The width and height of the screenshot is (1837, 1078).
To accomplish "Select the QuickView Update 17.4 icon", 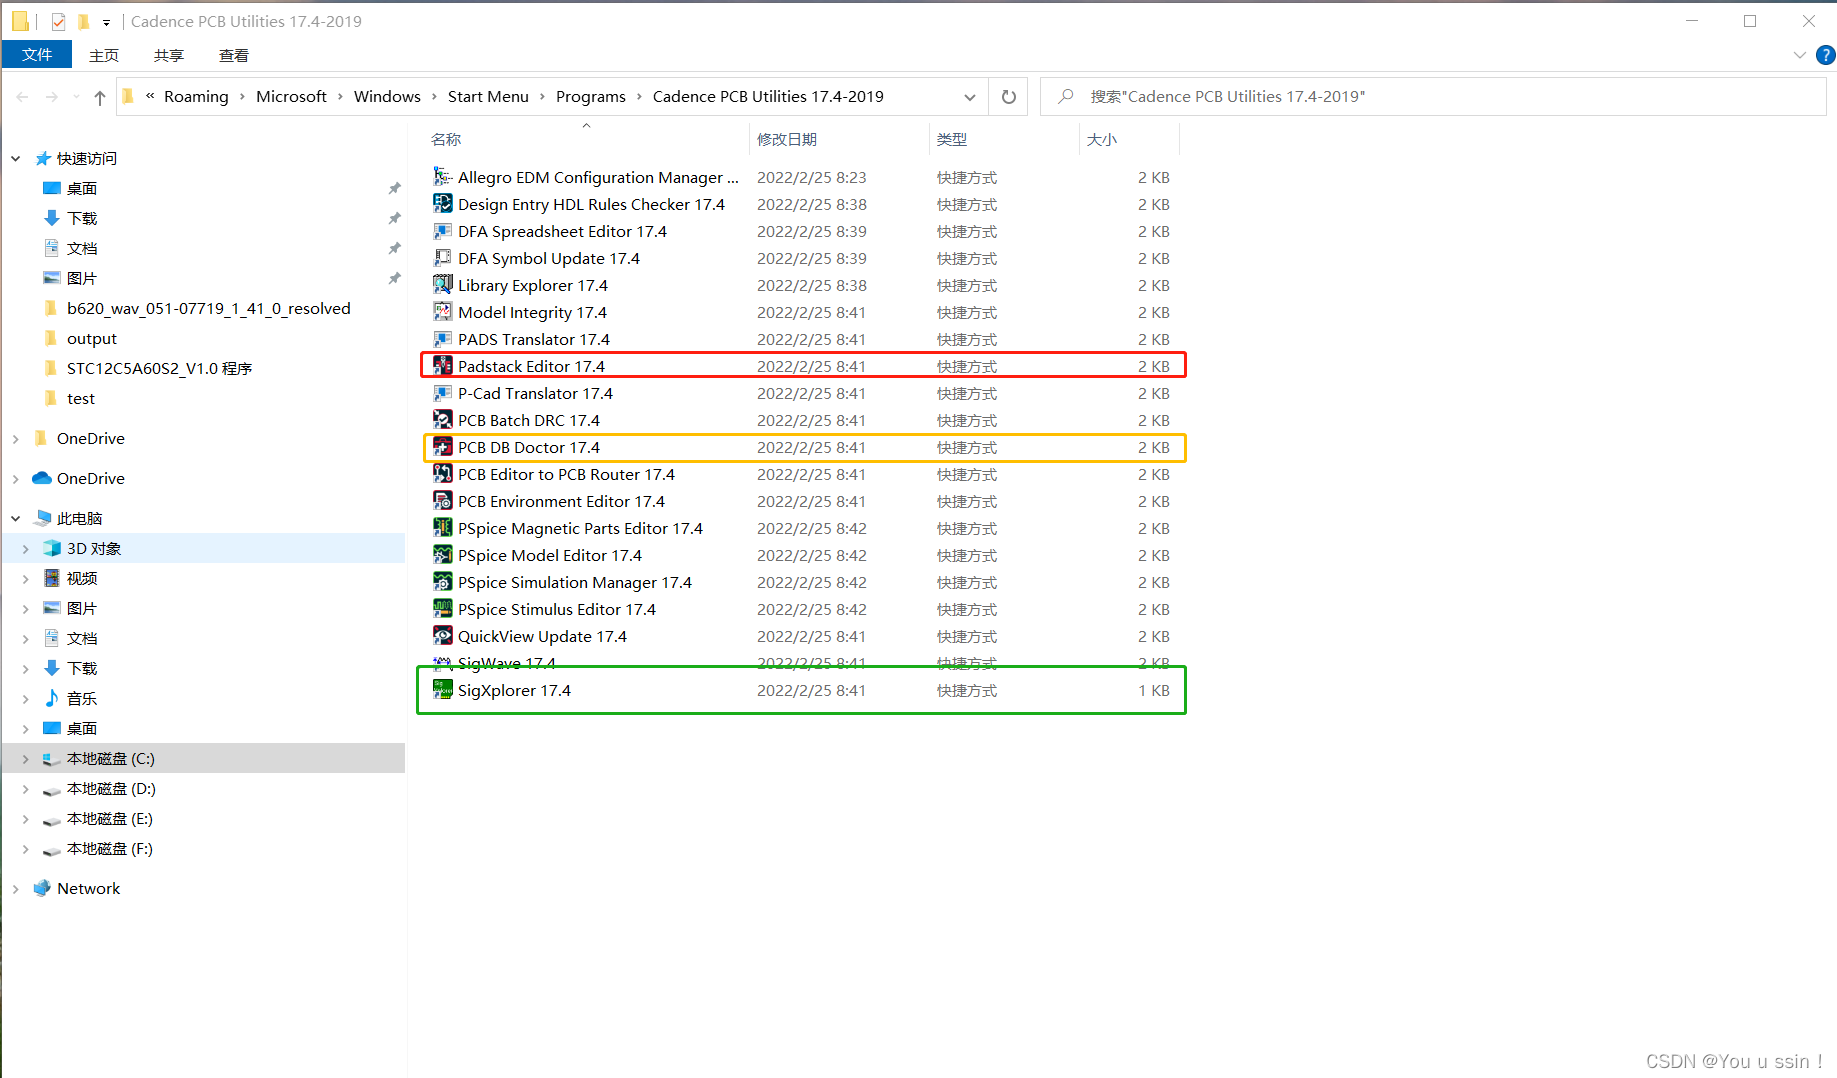I will pyautogui.click(x=442, y=636).
